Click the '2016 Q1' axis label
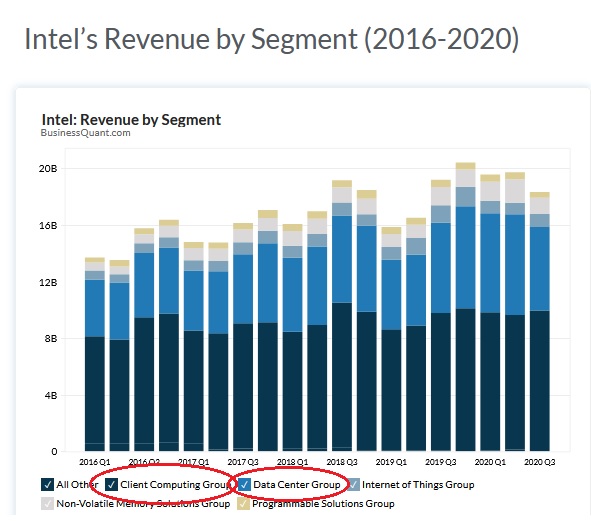The image size is (591, 521). pyautogui.click(x=95, y=462)
